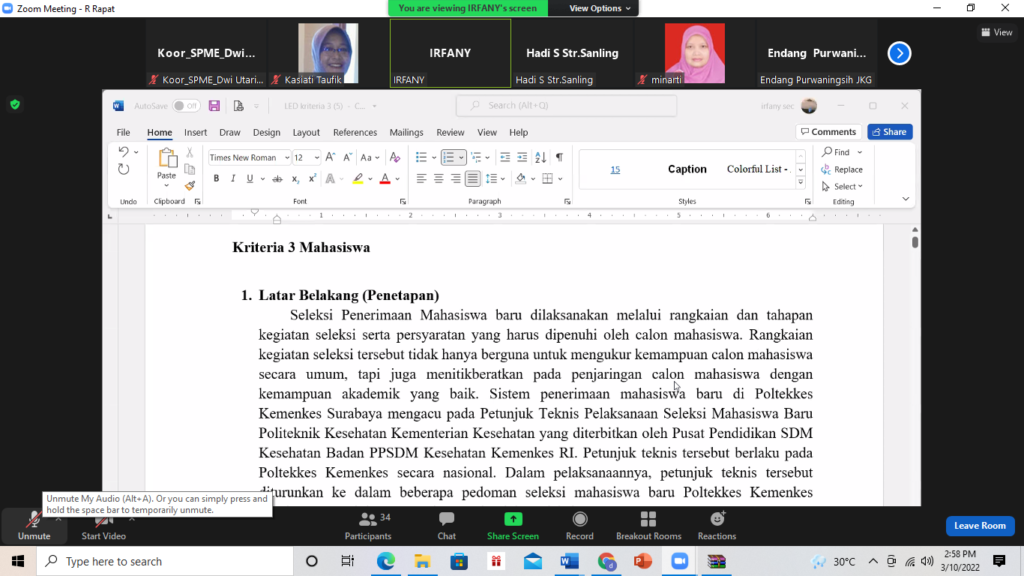Viewport: 1024px width, 576px height.
Task: Open Zoom Reactions
Action: [x=716, y=526]
